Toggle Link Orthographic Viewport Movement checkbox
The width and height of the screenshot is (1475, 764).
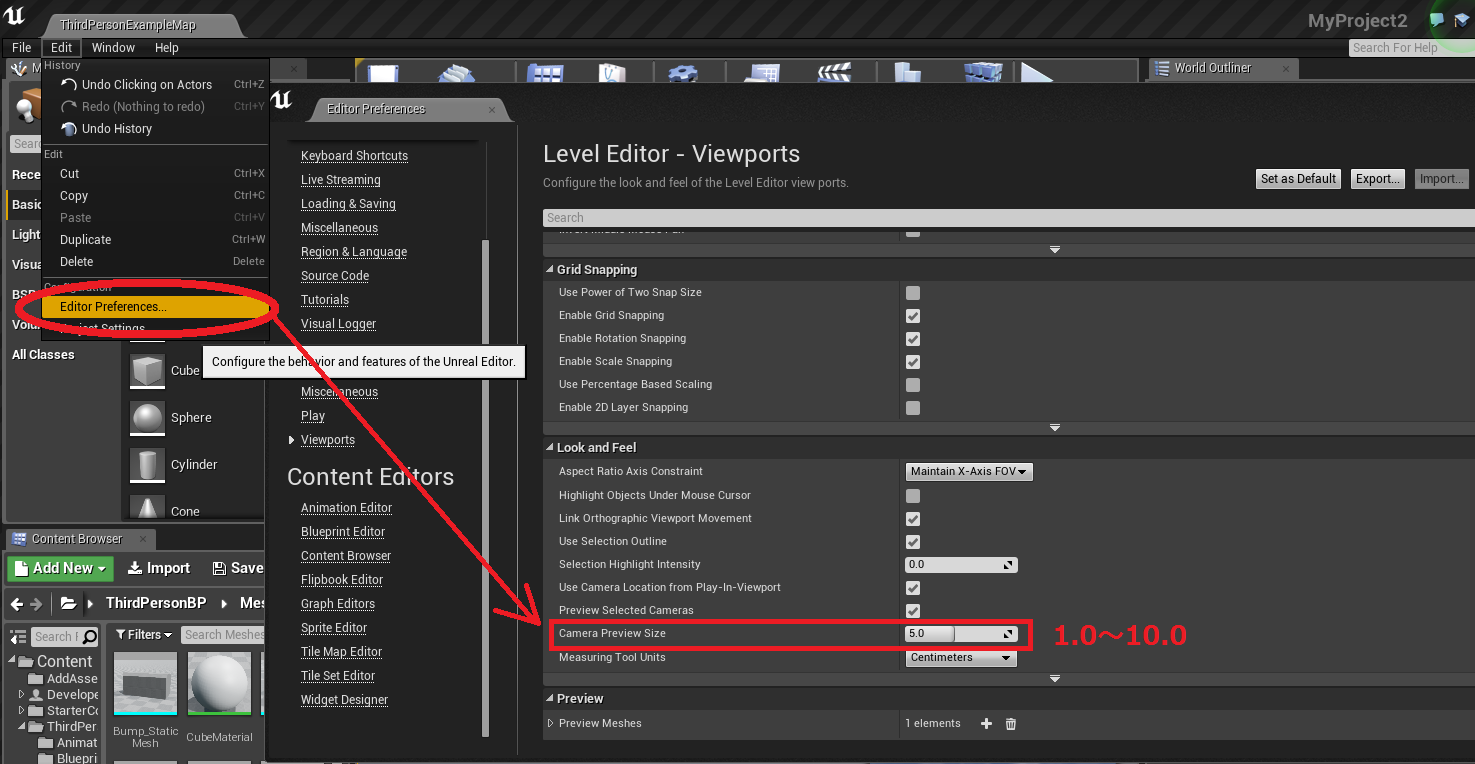[x=913, y=519]
